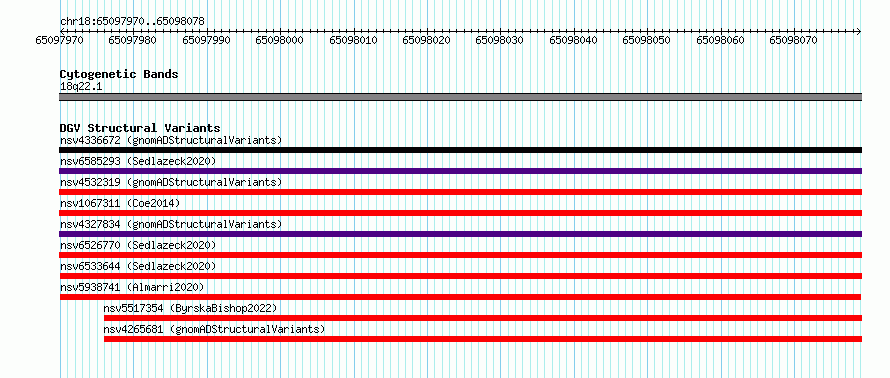This screenshot has height=378, width=890.
Task: Open the Cytogenetic Bands track title
Action: tap(119, 74)
